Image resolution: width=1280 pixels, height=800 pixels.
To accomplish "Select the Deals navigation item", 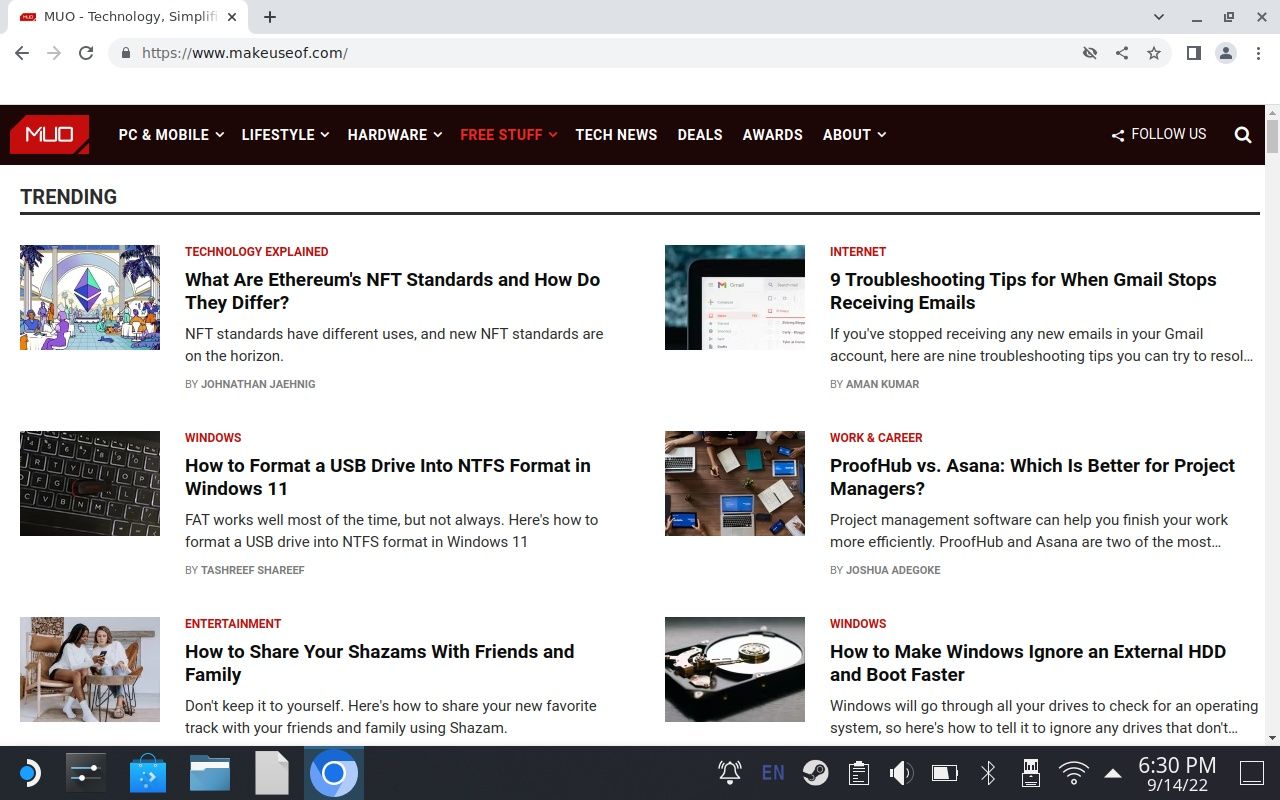I will pos(699,134).
